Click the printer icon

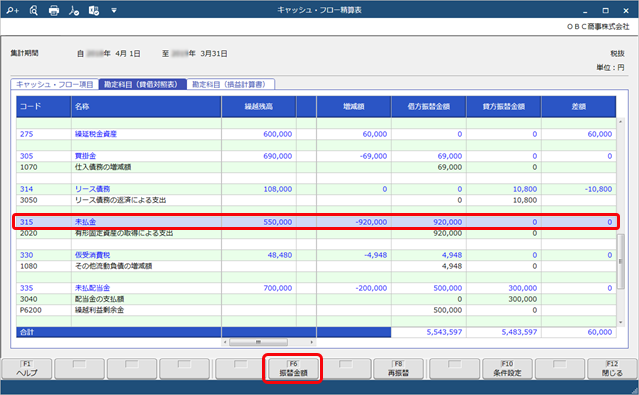[54, 11]
